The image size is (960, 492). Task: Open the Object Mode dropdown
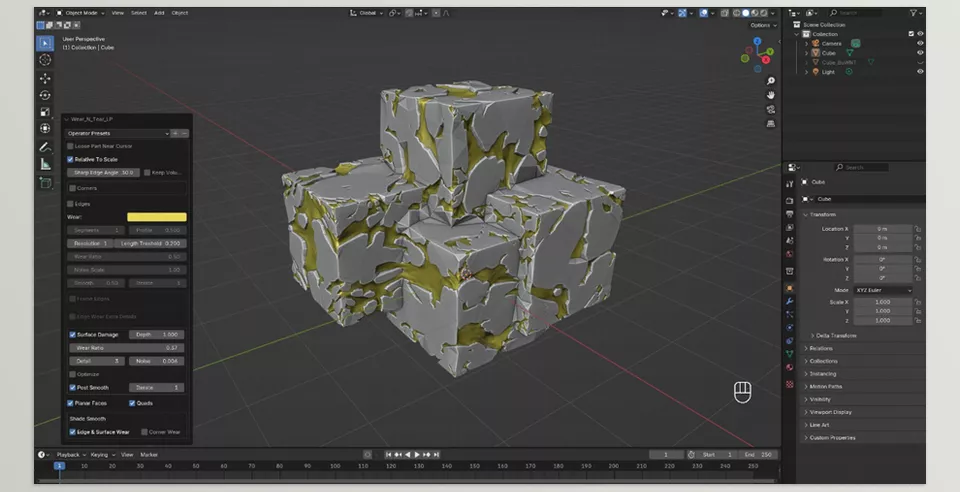tap(79, 13)
